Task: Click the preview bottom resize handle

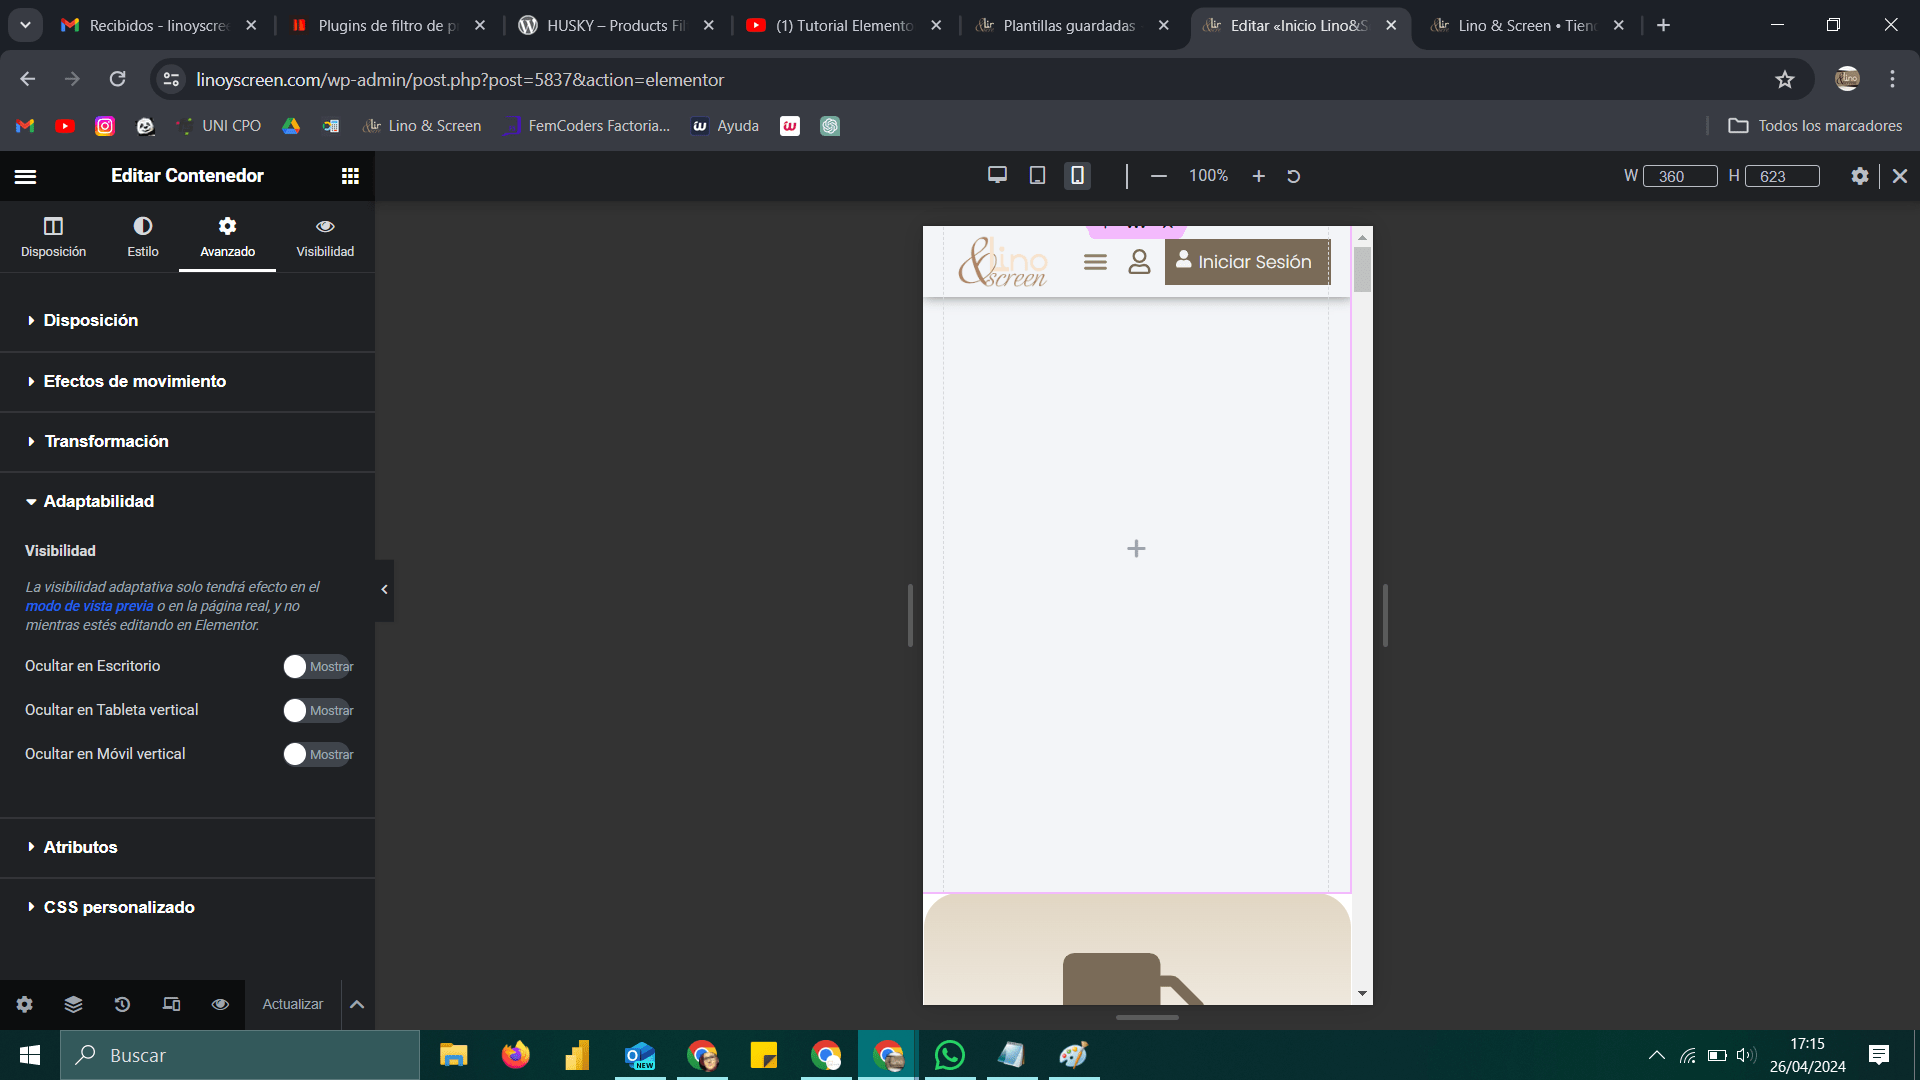Action: tap(1147, 1017)
